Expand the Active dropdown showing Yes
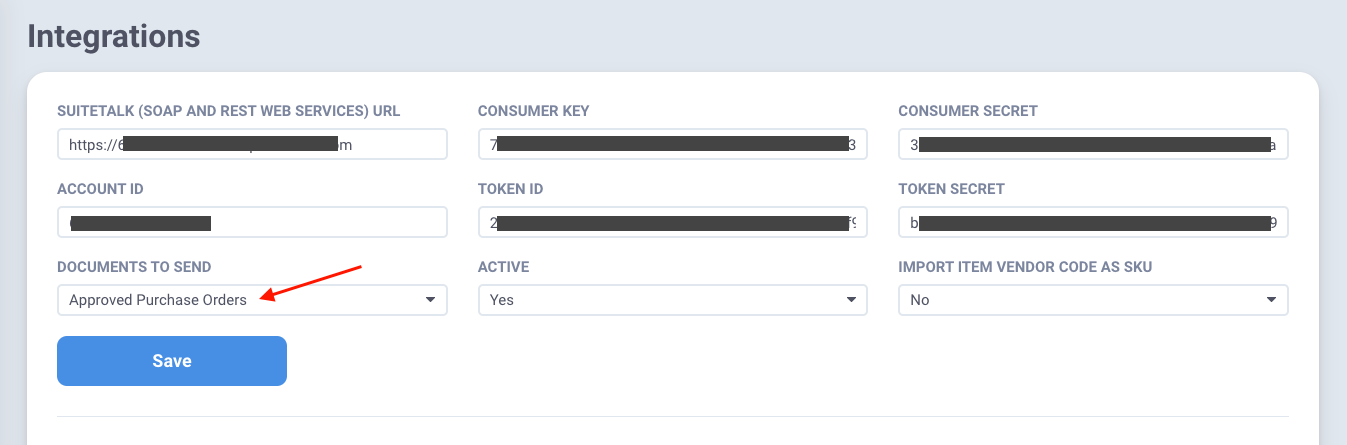The image size is (1347, 445). (x=672, y=300)
